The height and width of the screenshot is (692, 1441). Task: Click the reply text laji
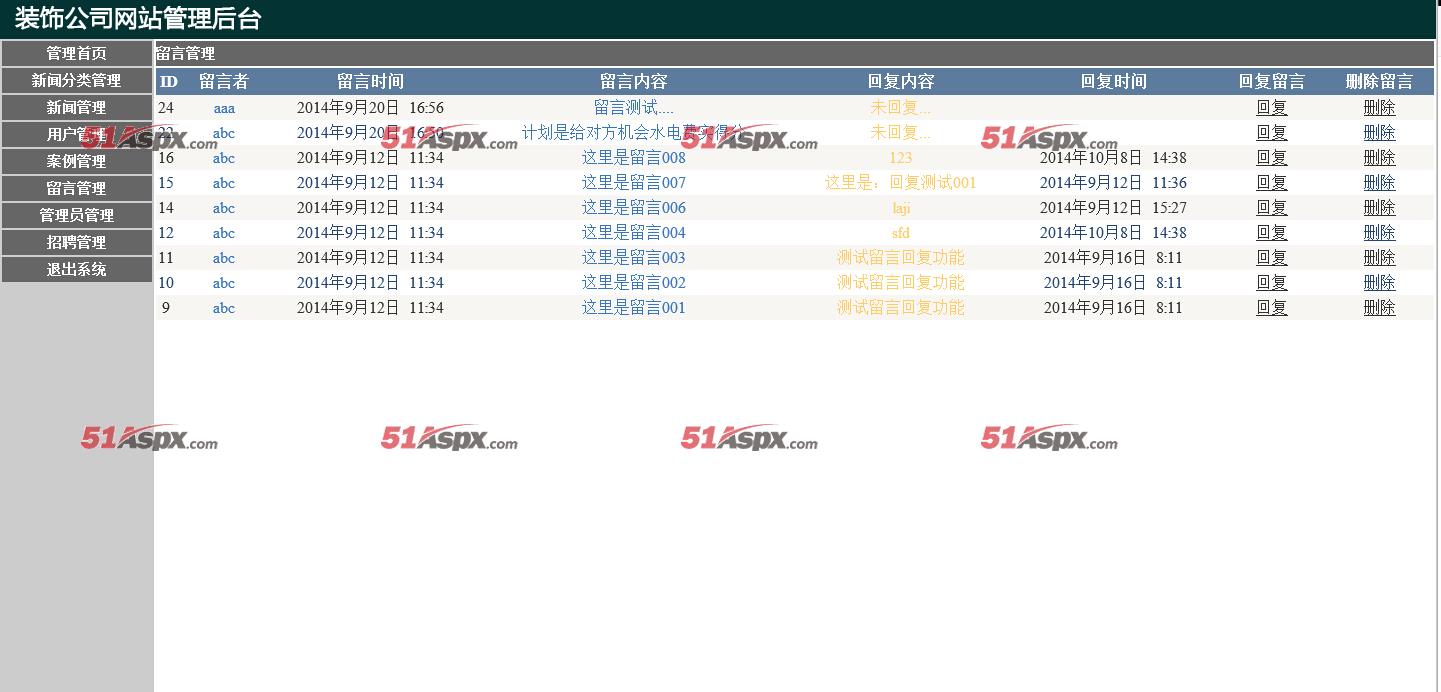click(x=901, y=207)
